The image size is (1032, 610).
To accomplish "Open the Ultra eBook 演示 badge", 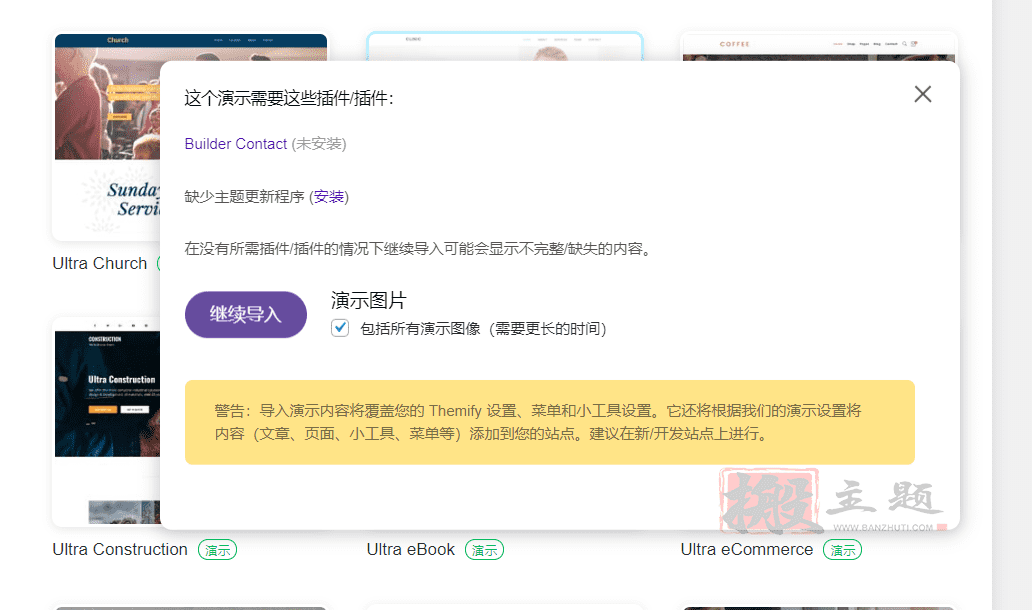I will (484, 549).
